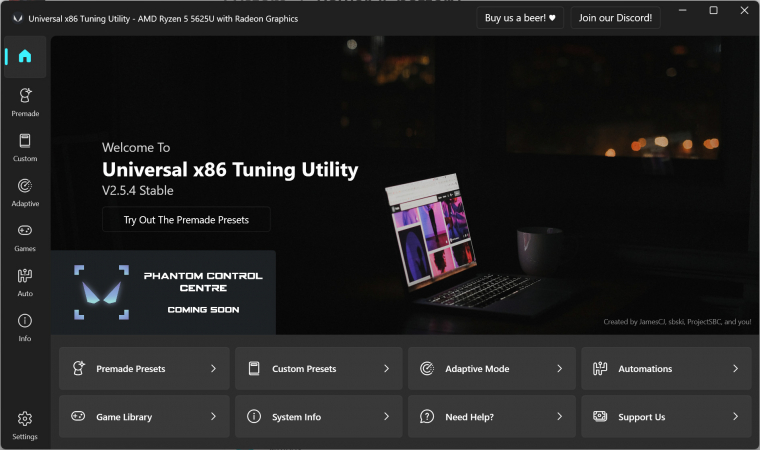Go to the Automations card
This screenshot has width=760, height=450.
point(665,369)
